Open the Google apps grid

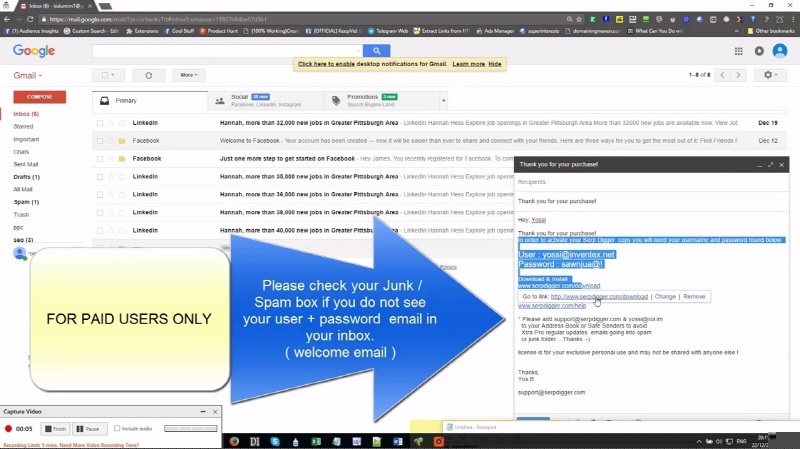pos(738,51)
